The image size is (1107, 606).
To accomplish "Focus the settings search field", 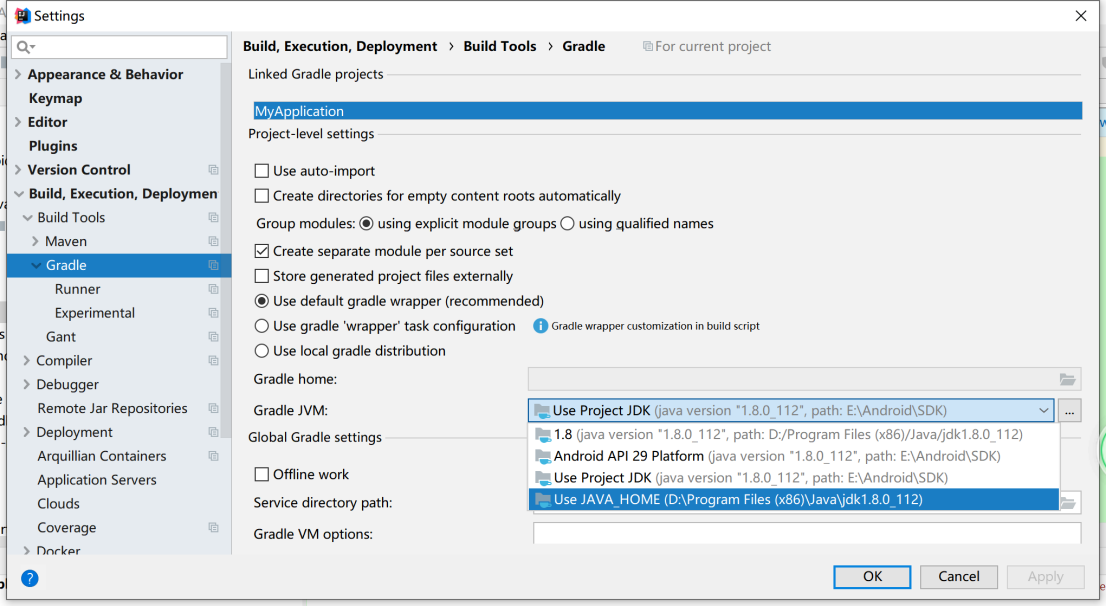I will (119, 47).
